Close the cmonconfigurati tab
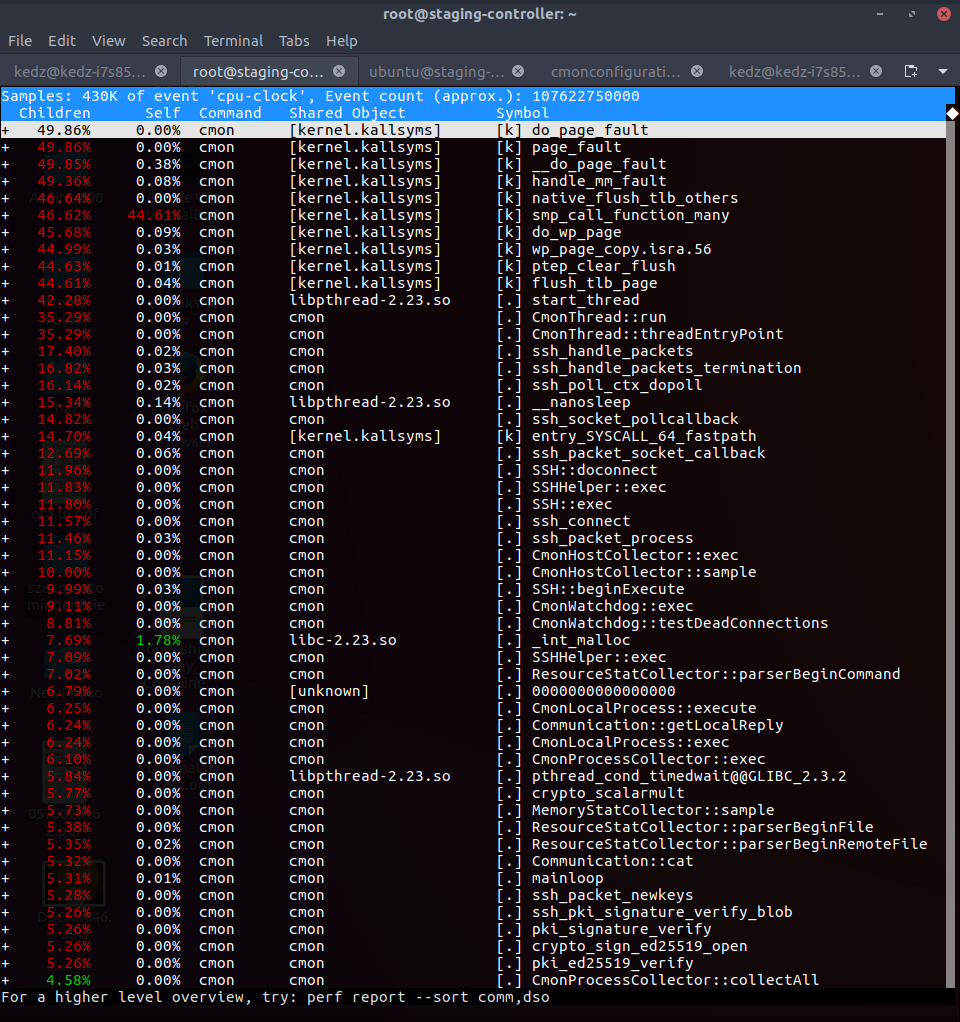 (697, 71)
